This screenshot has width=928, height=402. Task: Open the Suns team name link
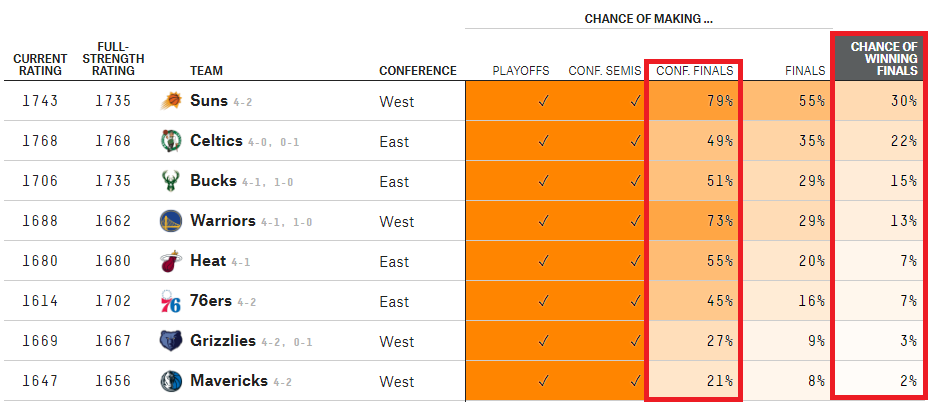[x=208, y=101]
